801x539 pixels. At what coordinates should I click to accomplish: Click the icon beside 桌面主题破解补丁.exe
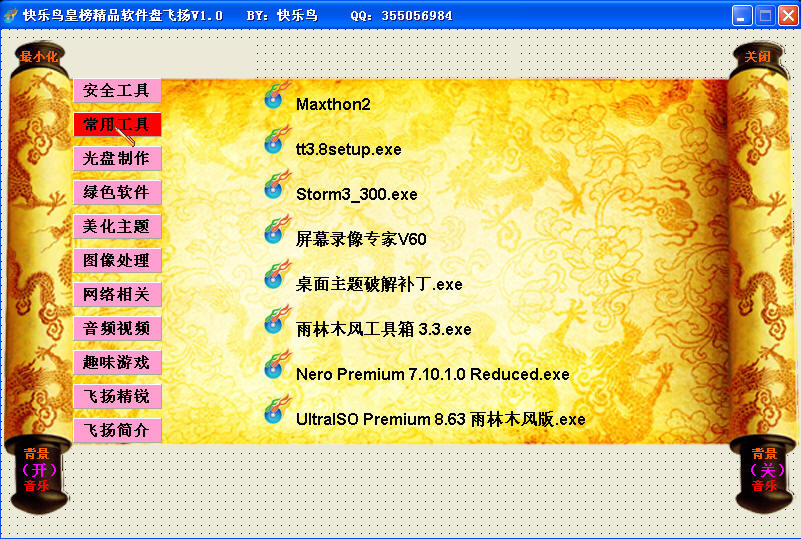(277, 275)
